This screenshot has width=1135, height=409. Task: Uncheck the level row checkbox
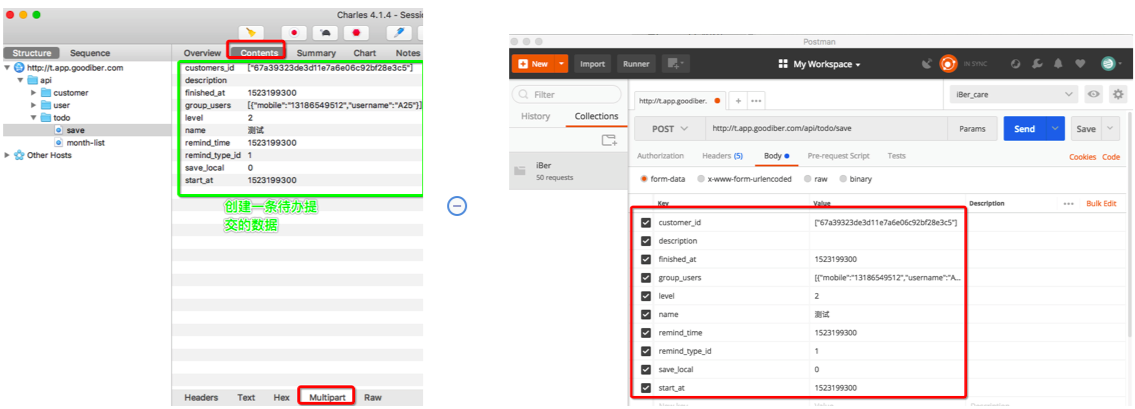pos(646,296)
